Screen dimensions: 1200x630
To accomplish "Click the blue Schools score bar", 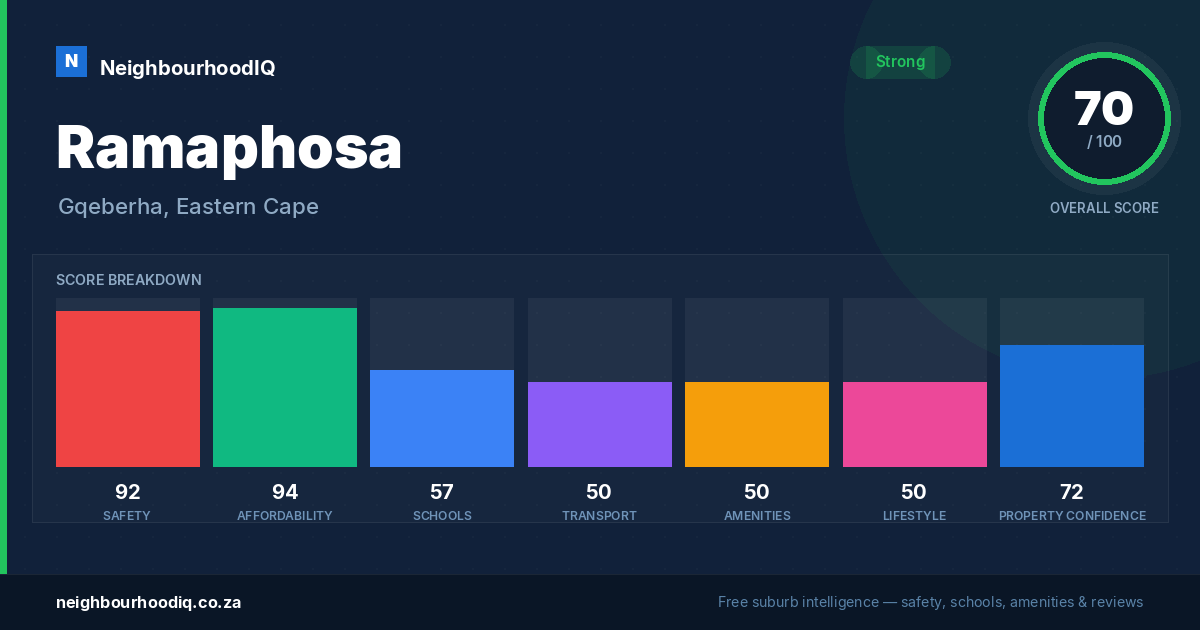I will (x=442, y=418).
